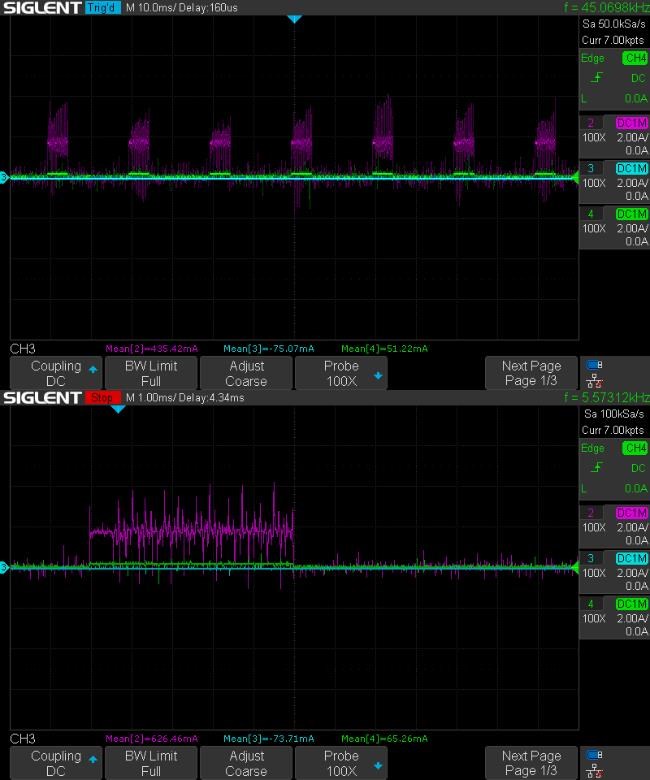Click the CH3 menu label in the Trig'd capture
Image resolution: width=650 pixels, height=780 pixels.
23,349
